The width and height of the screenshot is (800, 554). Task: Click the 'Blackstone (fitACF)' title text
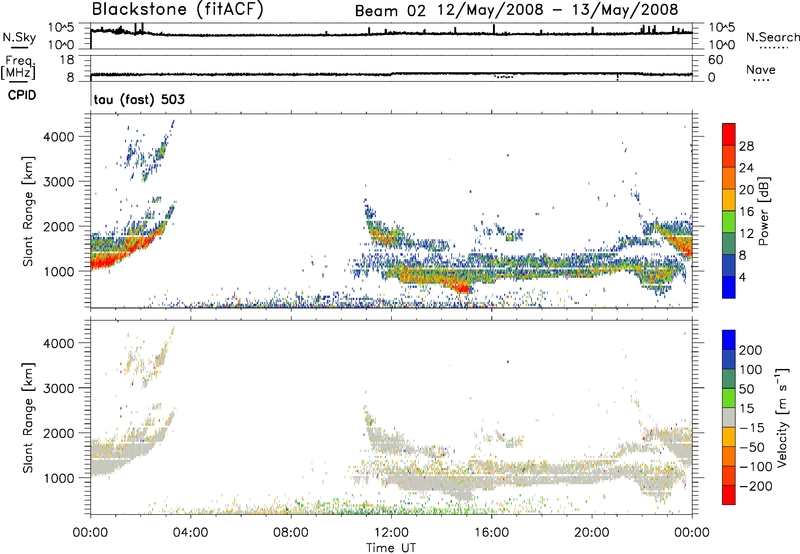coord(178,10)
